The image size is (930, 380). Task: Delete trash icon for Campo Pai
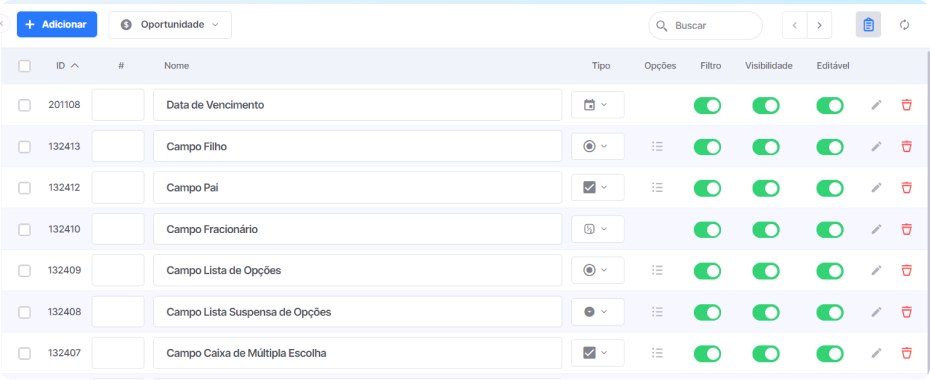[x=906, y=188]
